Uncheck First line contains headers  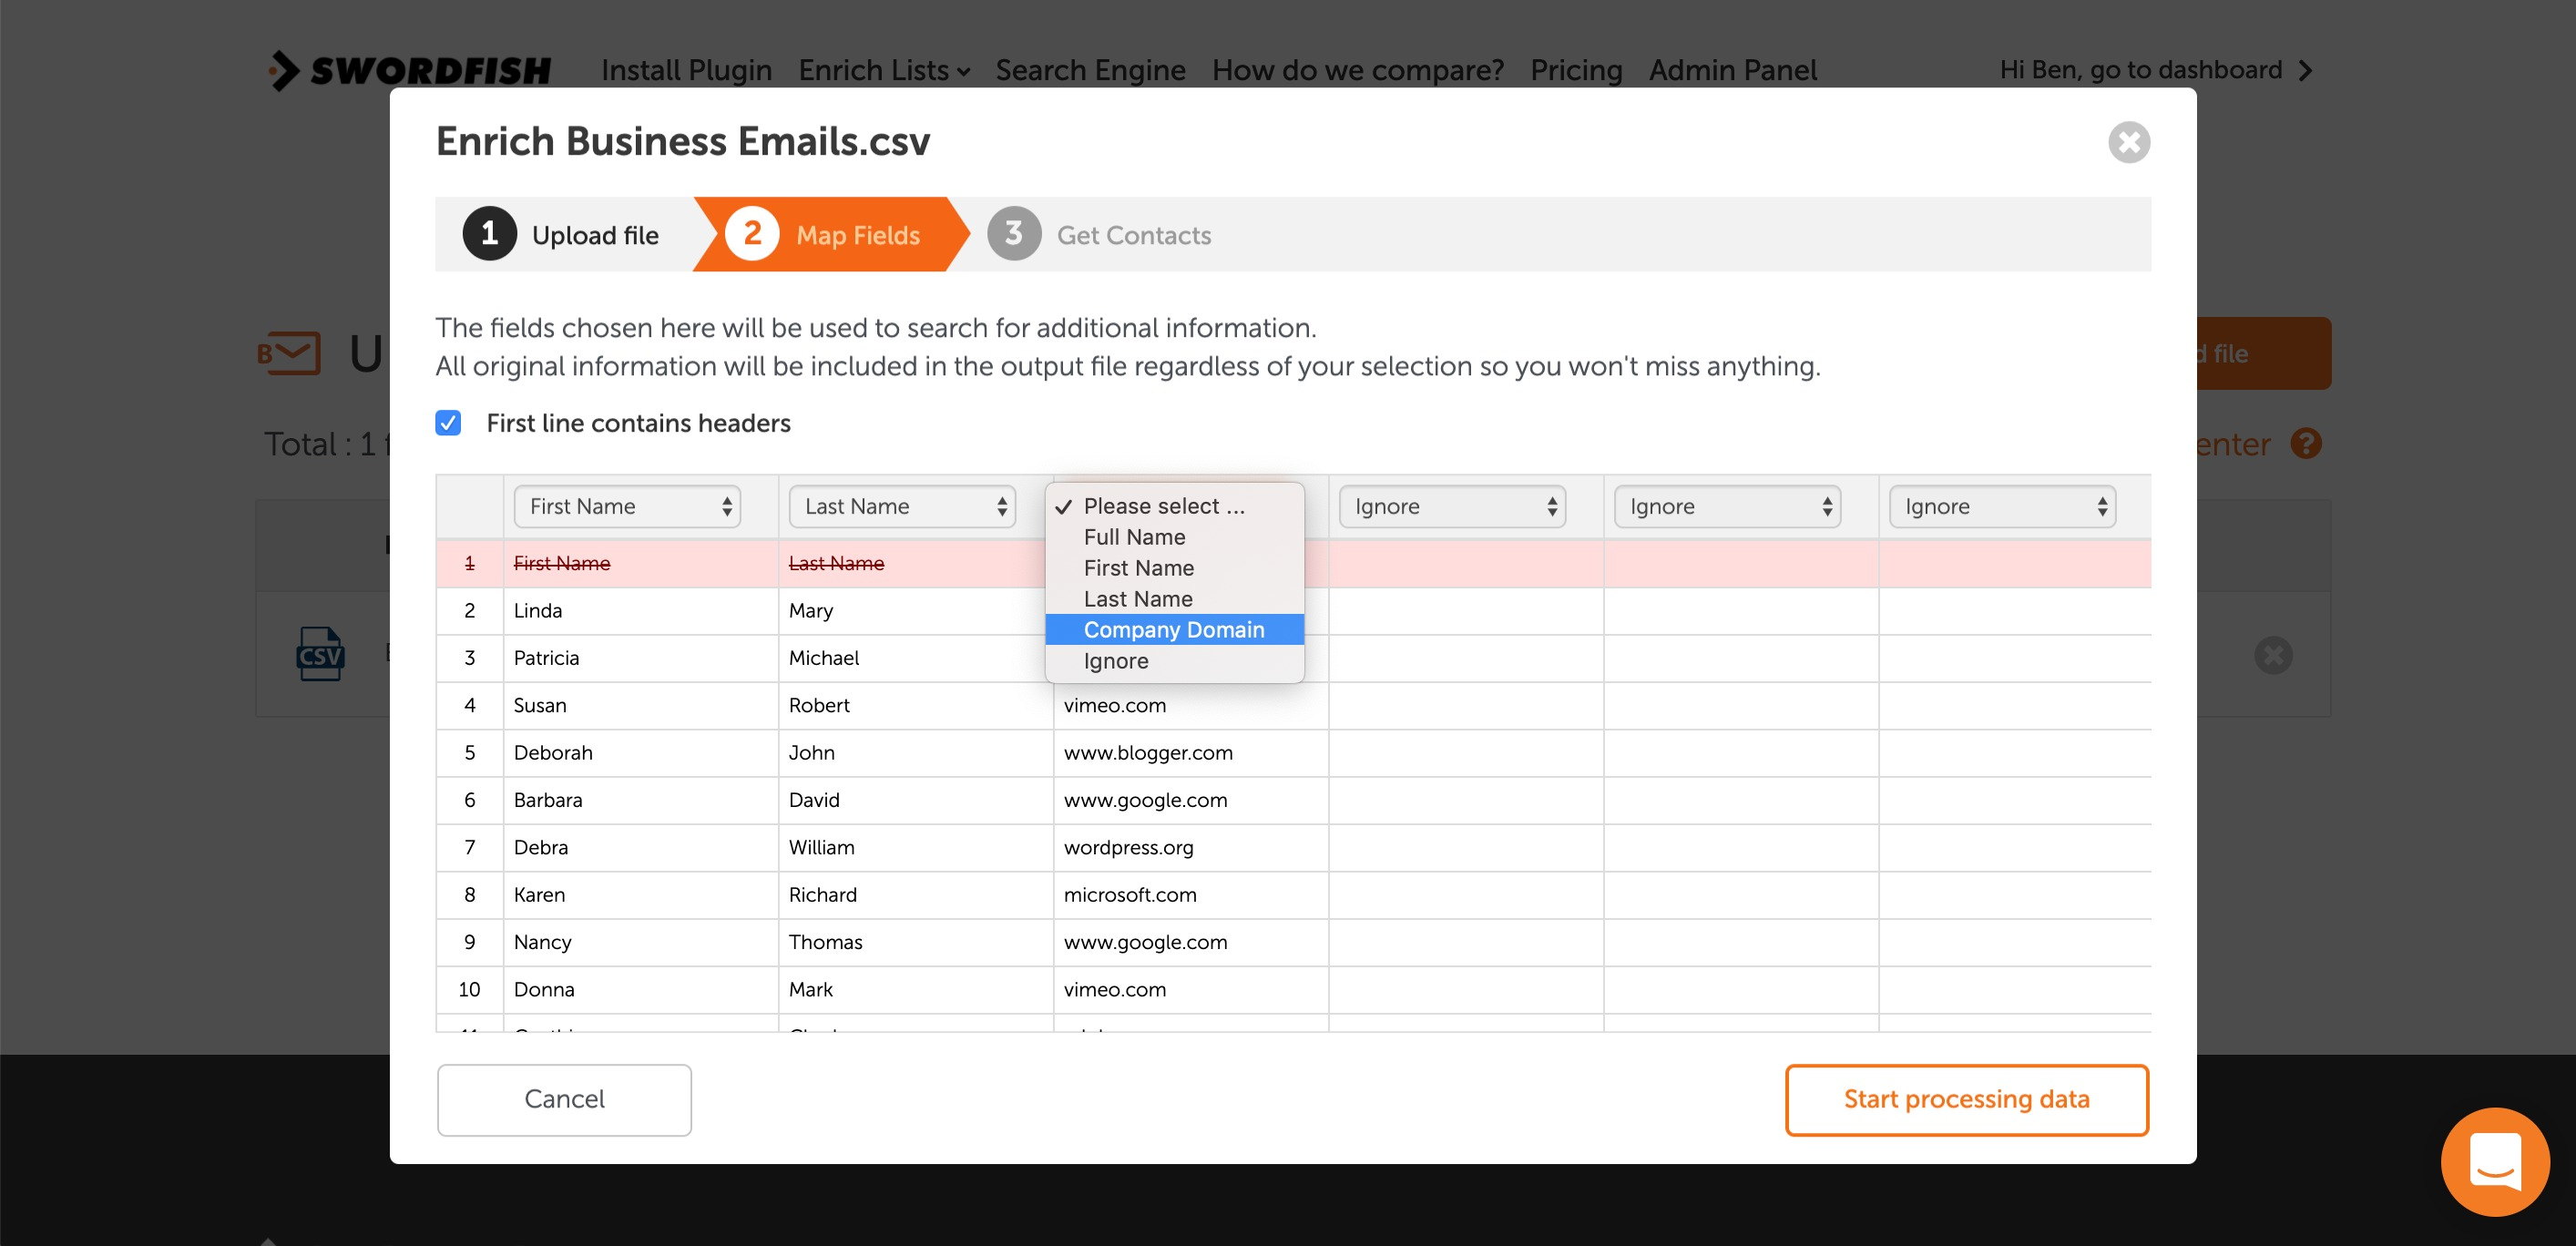[448, 423]
